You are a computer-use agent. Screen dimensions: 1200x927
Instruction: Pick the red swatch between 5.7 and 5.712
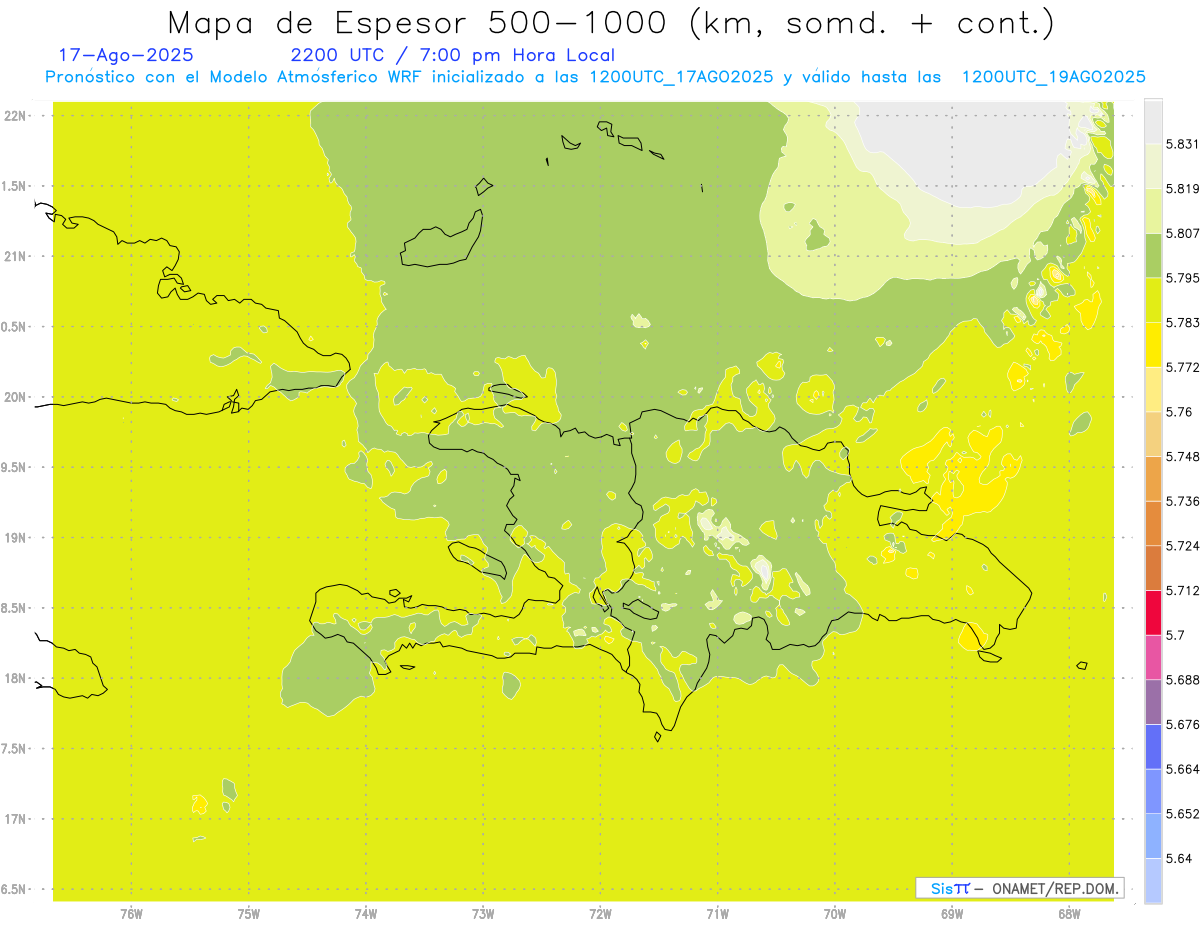click(1153, 613)
